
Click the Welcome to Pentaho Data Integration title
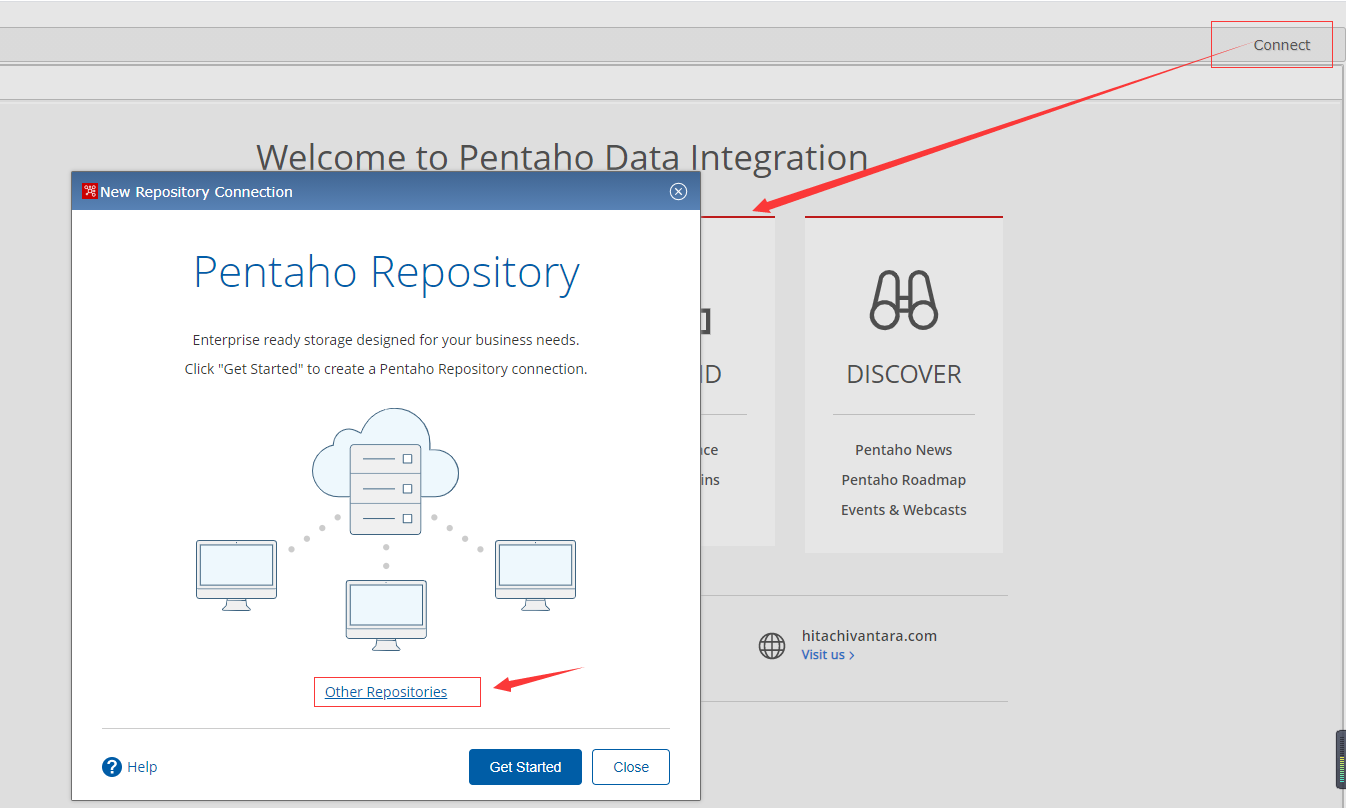562,158
